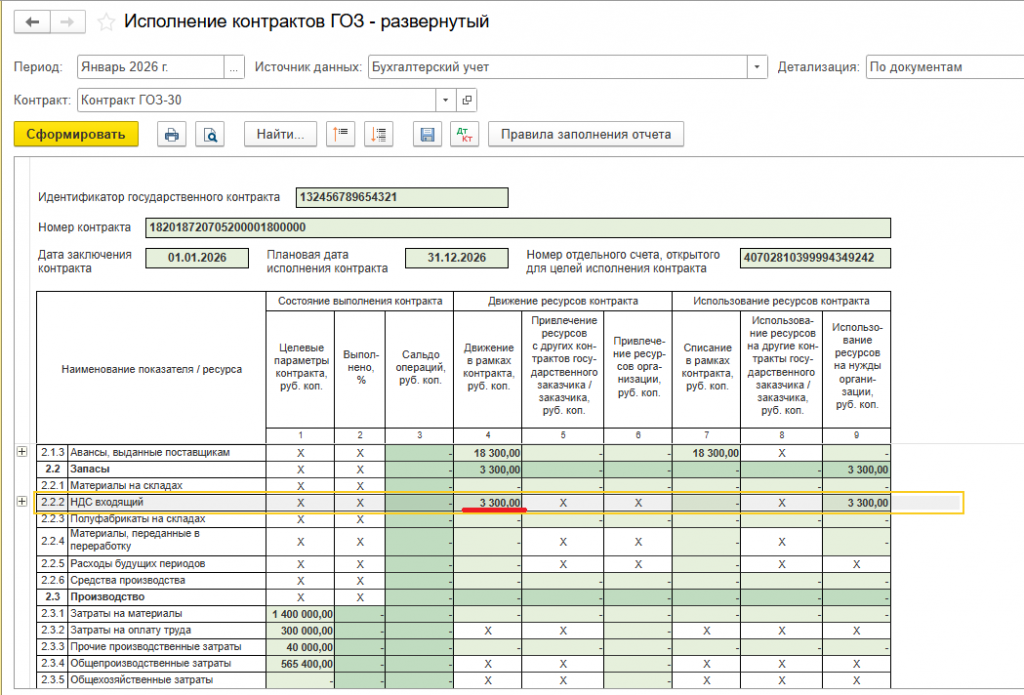
Task: Open print preview with magnifier page icon
Action: pyautogui.click(x=210, y=135)
